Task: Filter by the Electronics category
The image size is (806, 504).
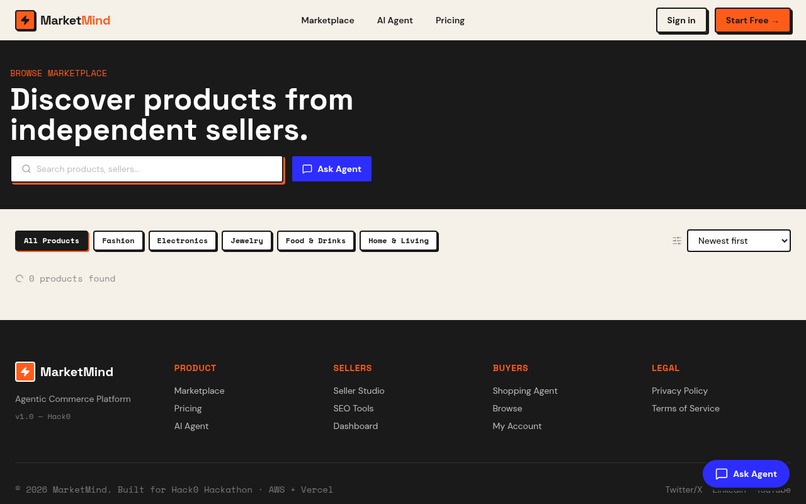Action: pos(182,241)
